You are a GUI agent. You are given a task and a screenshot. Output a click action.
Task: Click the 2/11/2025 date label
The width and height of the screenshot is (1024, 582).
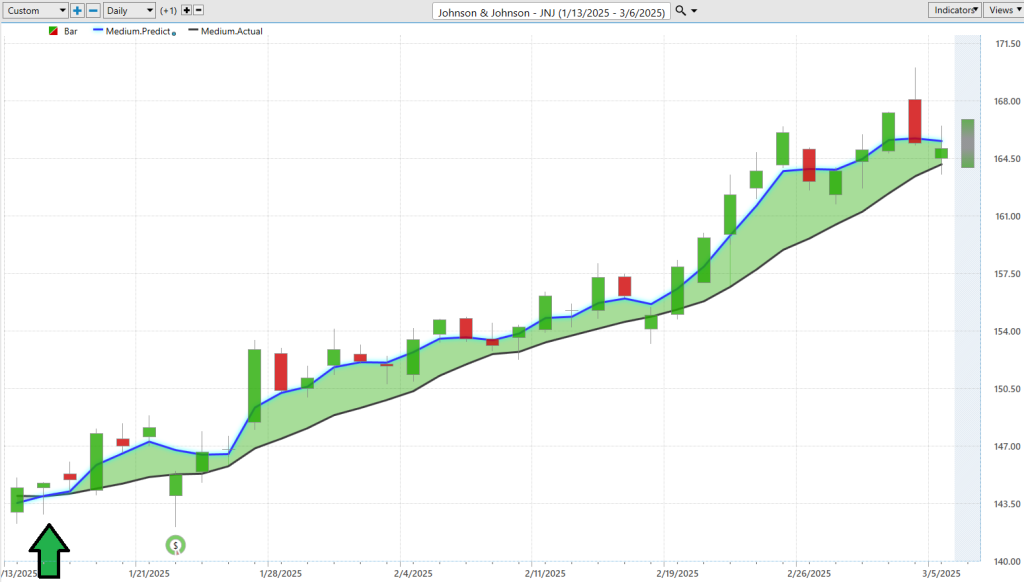pyautogui.click(x=545, y=574)
